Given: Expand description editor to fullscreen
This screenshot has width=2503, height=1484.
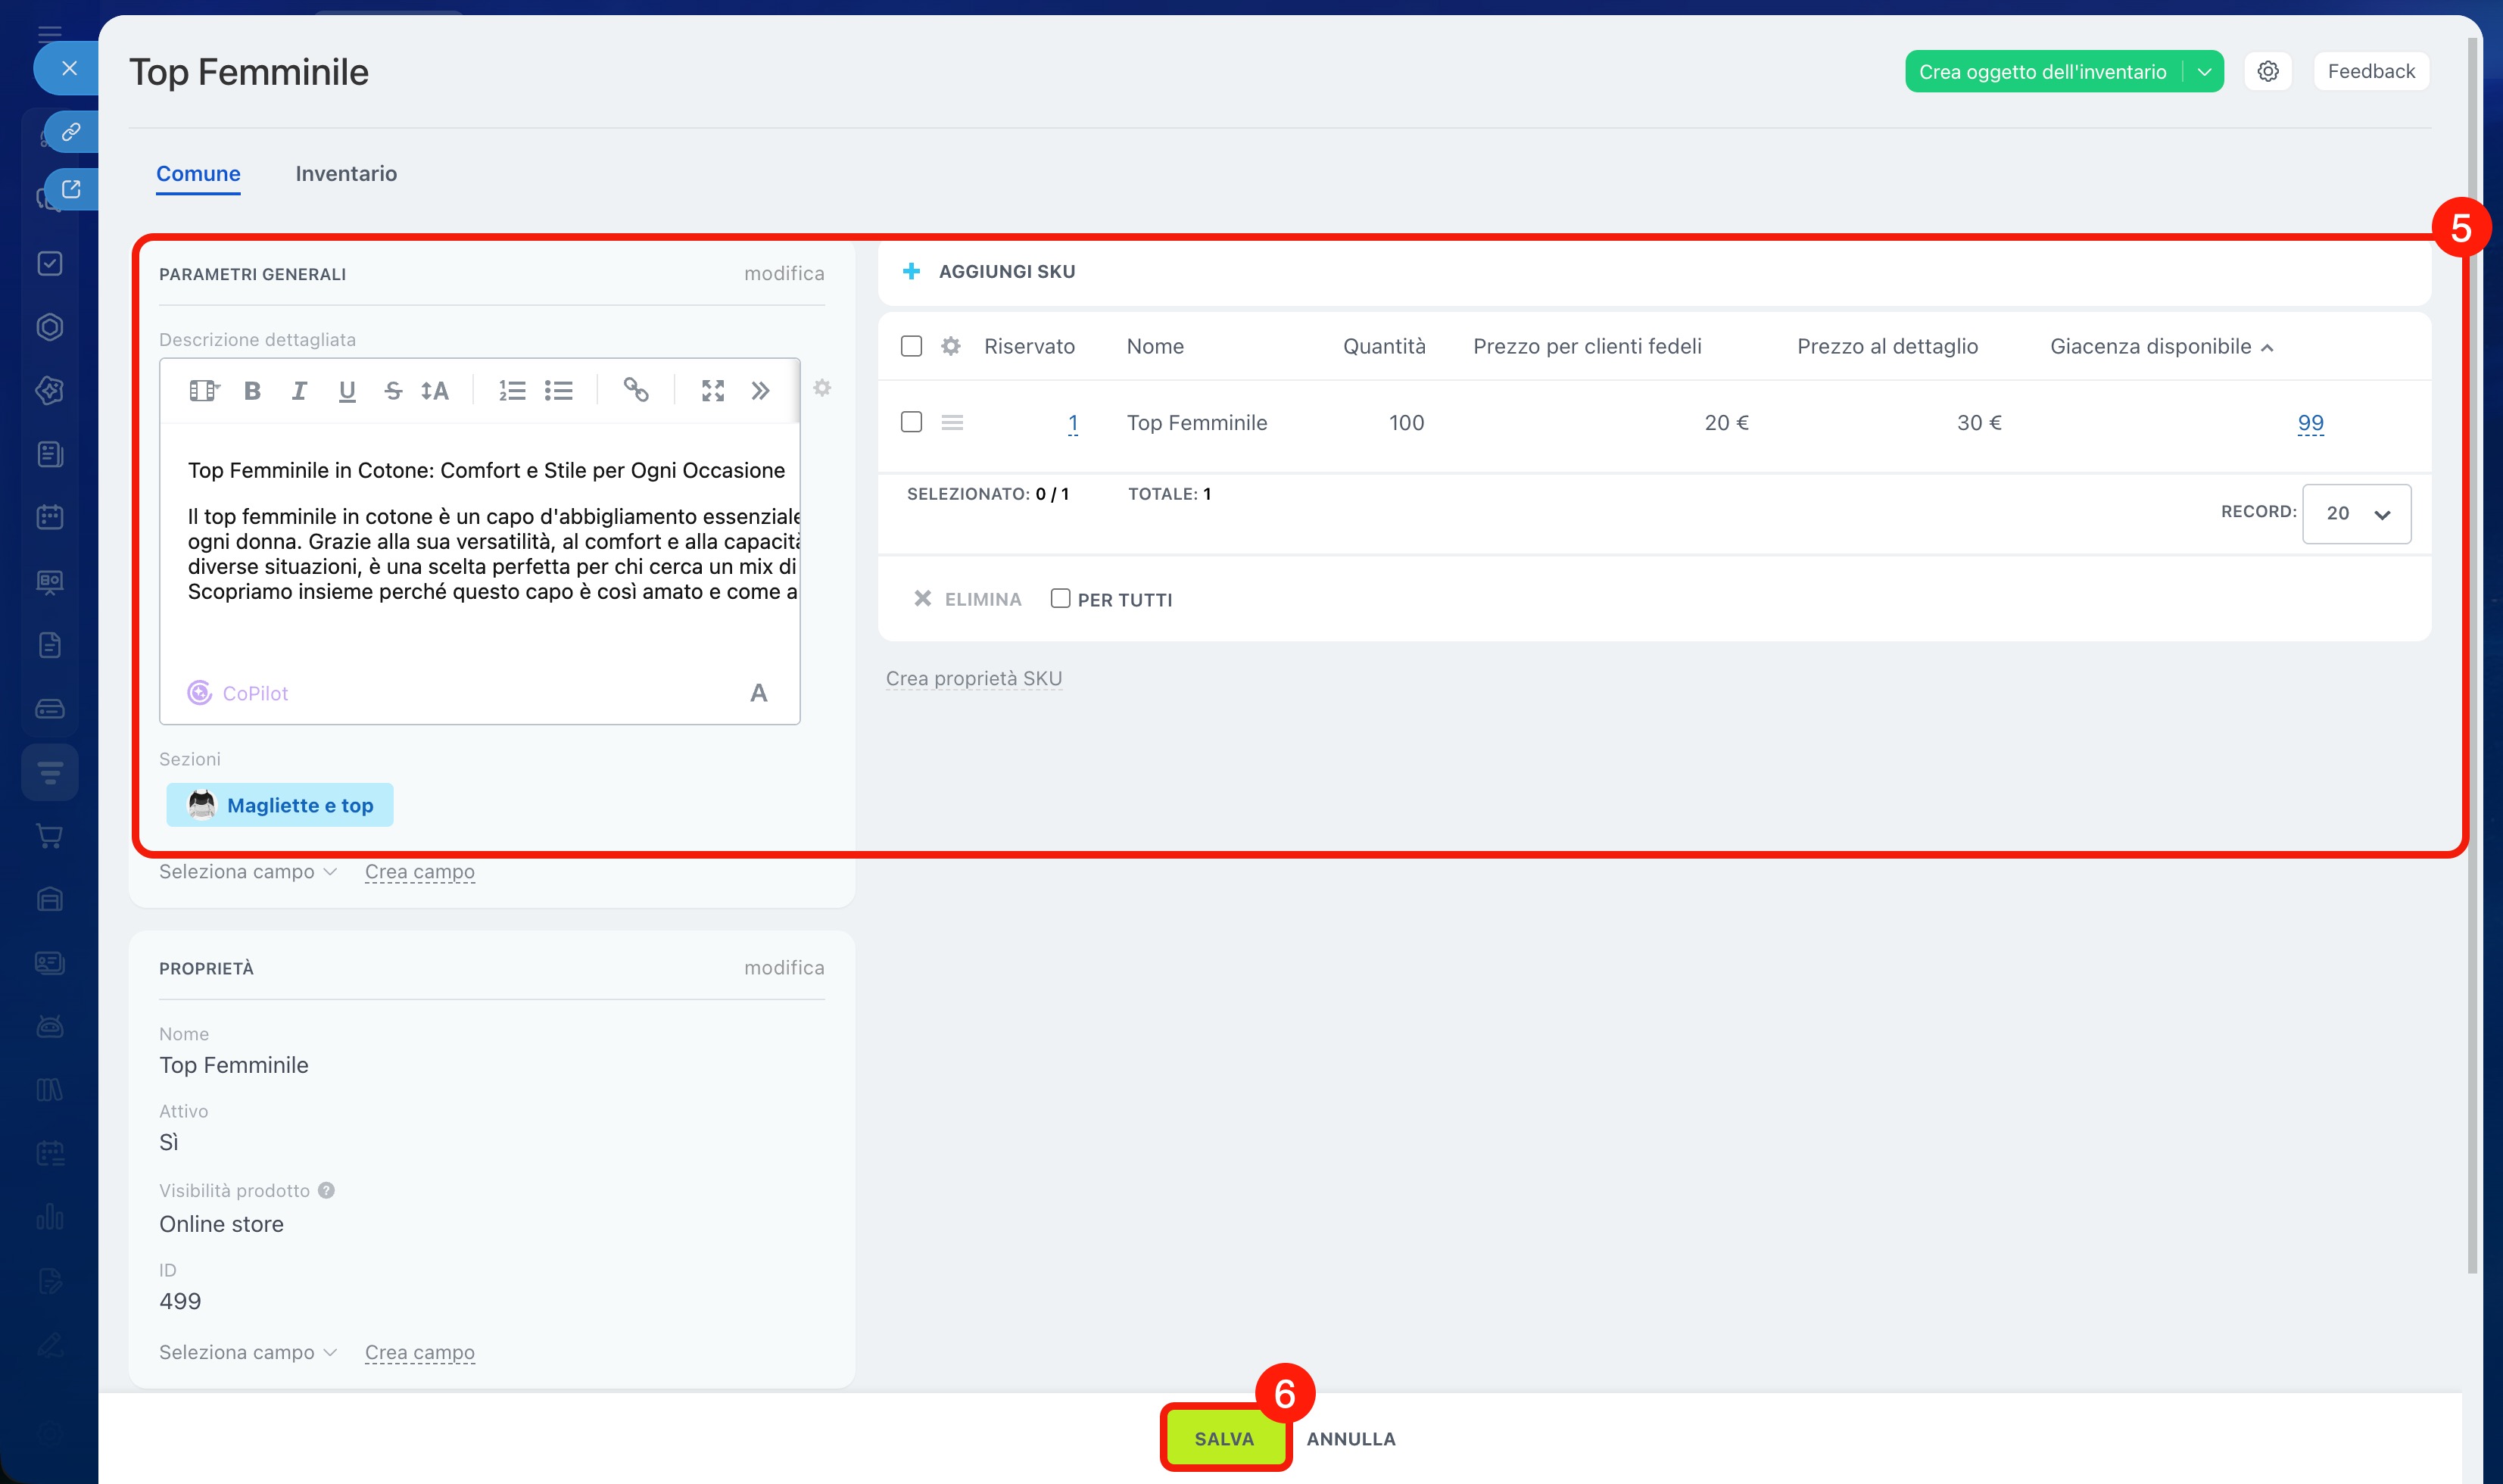Looking at the screenshot, I should (713, 391).
